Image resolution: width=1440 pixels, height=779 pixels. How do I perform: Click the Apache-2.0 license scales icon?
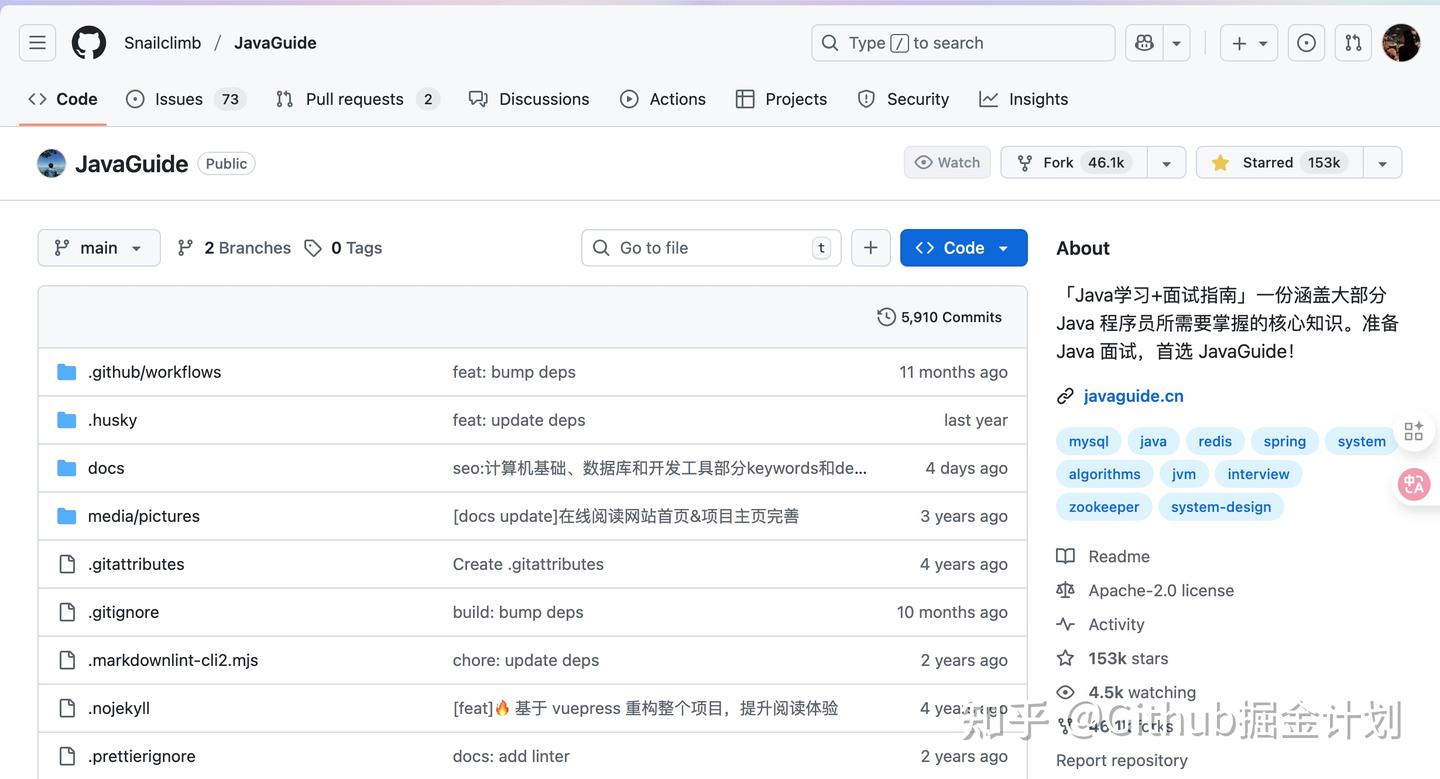[x=1066, y=590]
